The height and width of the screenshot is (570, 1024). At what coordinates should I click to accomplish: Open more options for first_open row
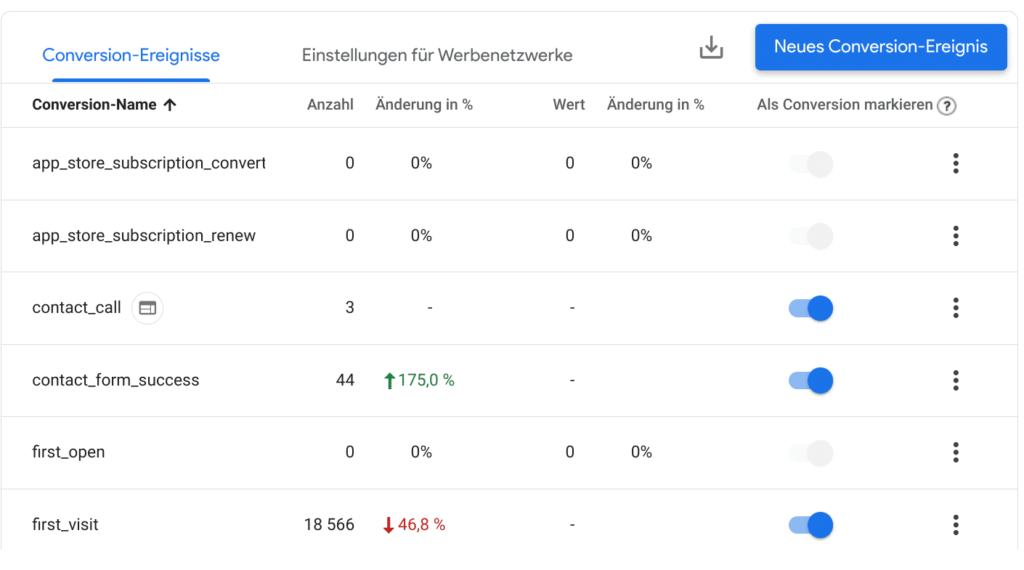(955, 452)
